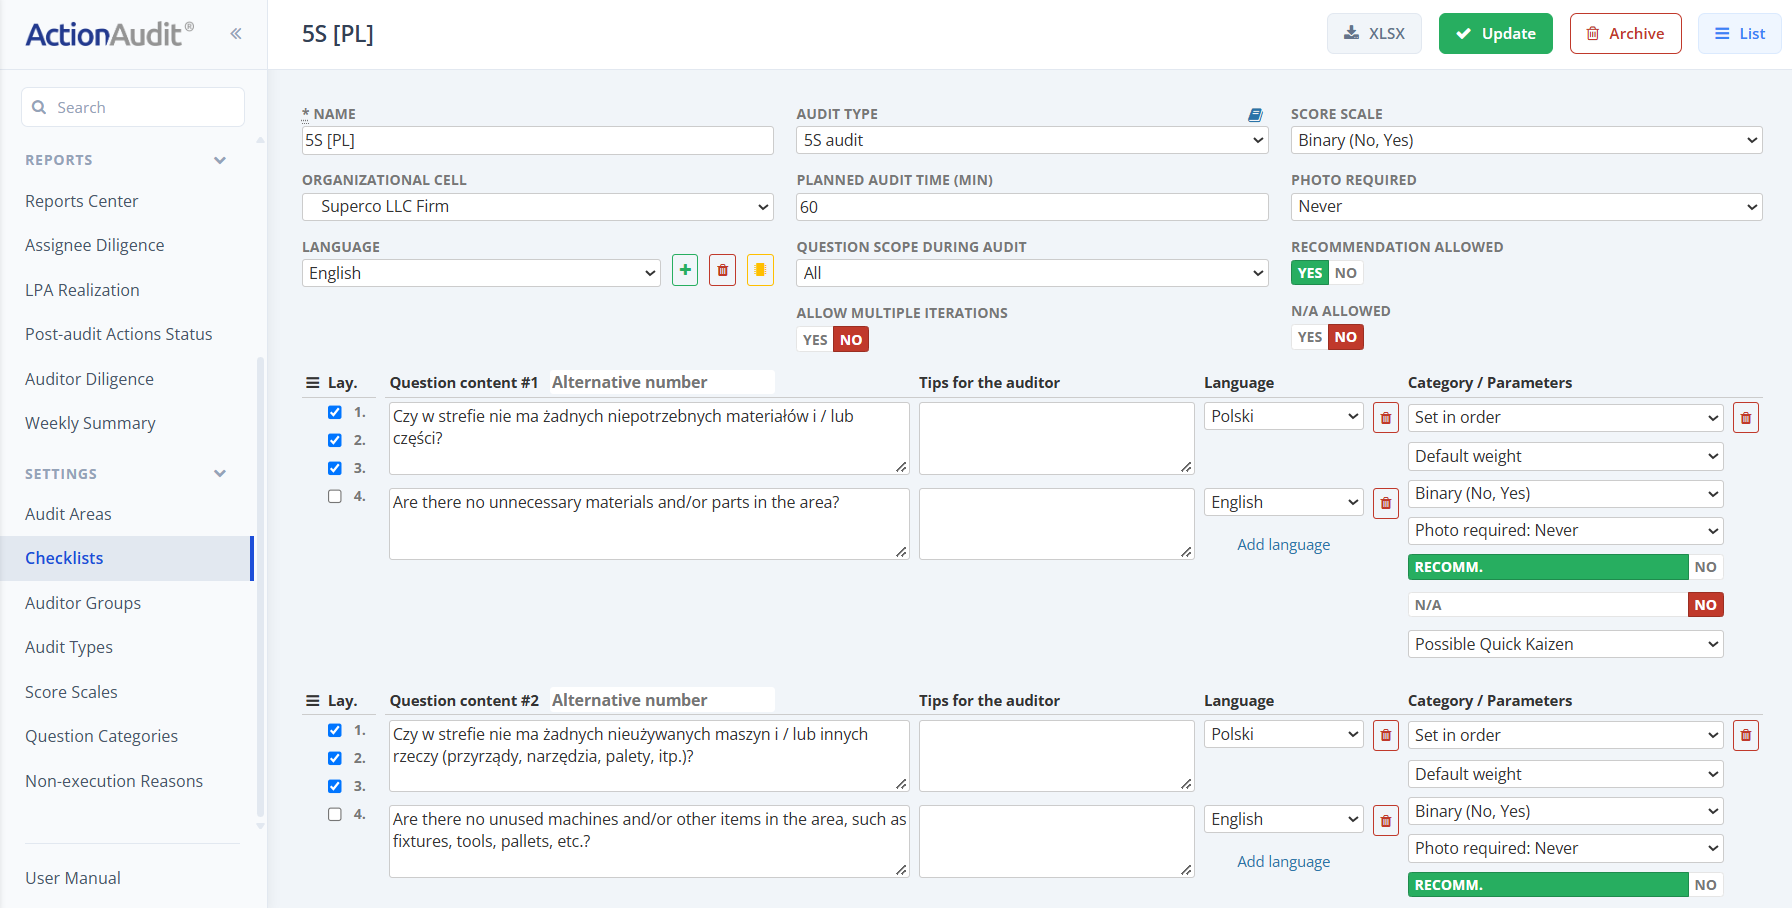Remove question #1 via category trash icon

(1746, 418)
